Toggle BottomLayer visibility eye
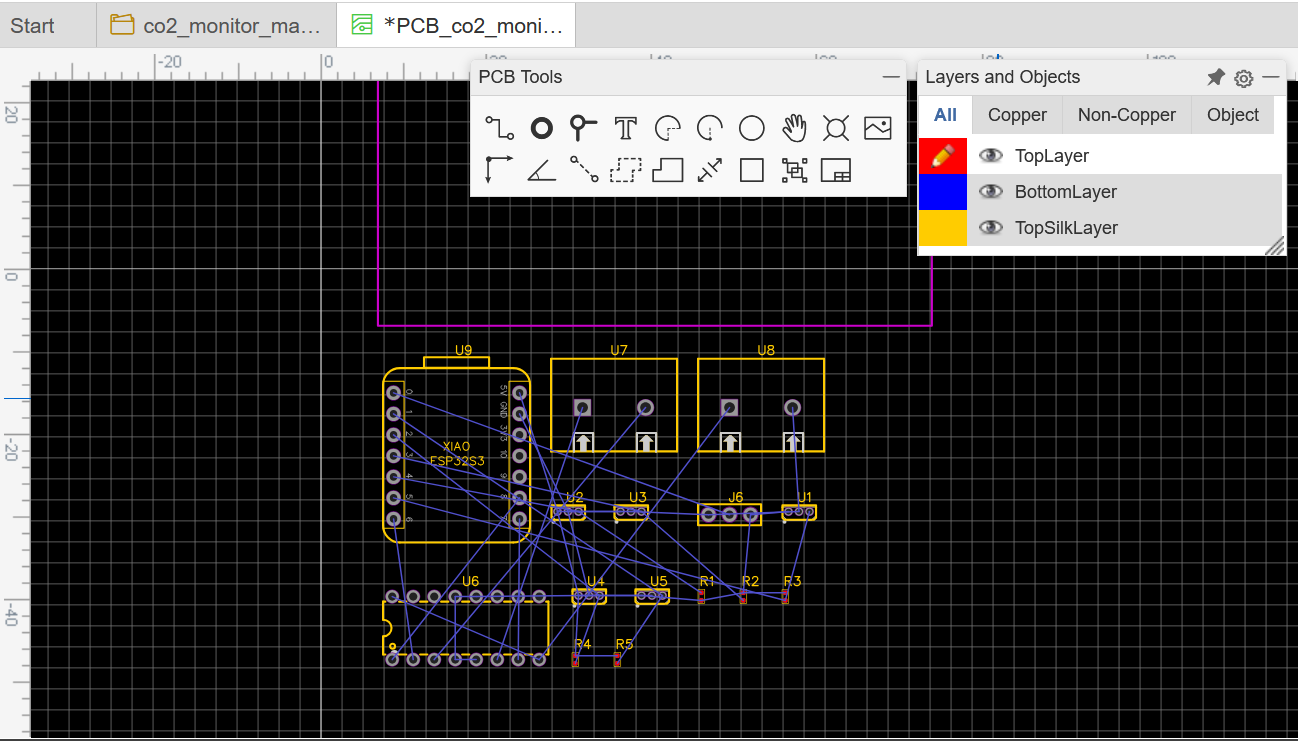Screen dimensions: 1298x741 (990, 191)
